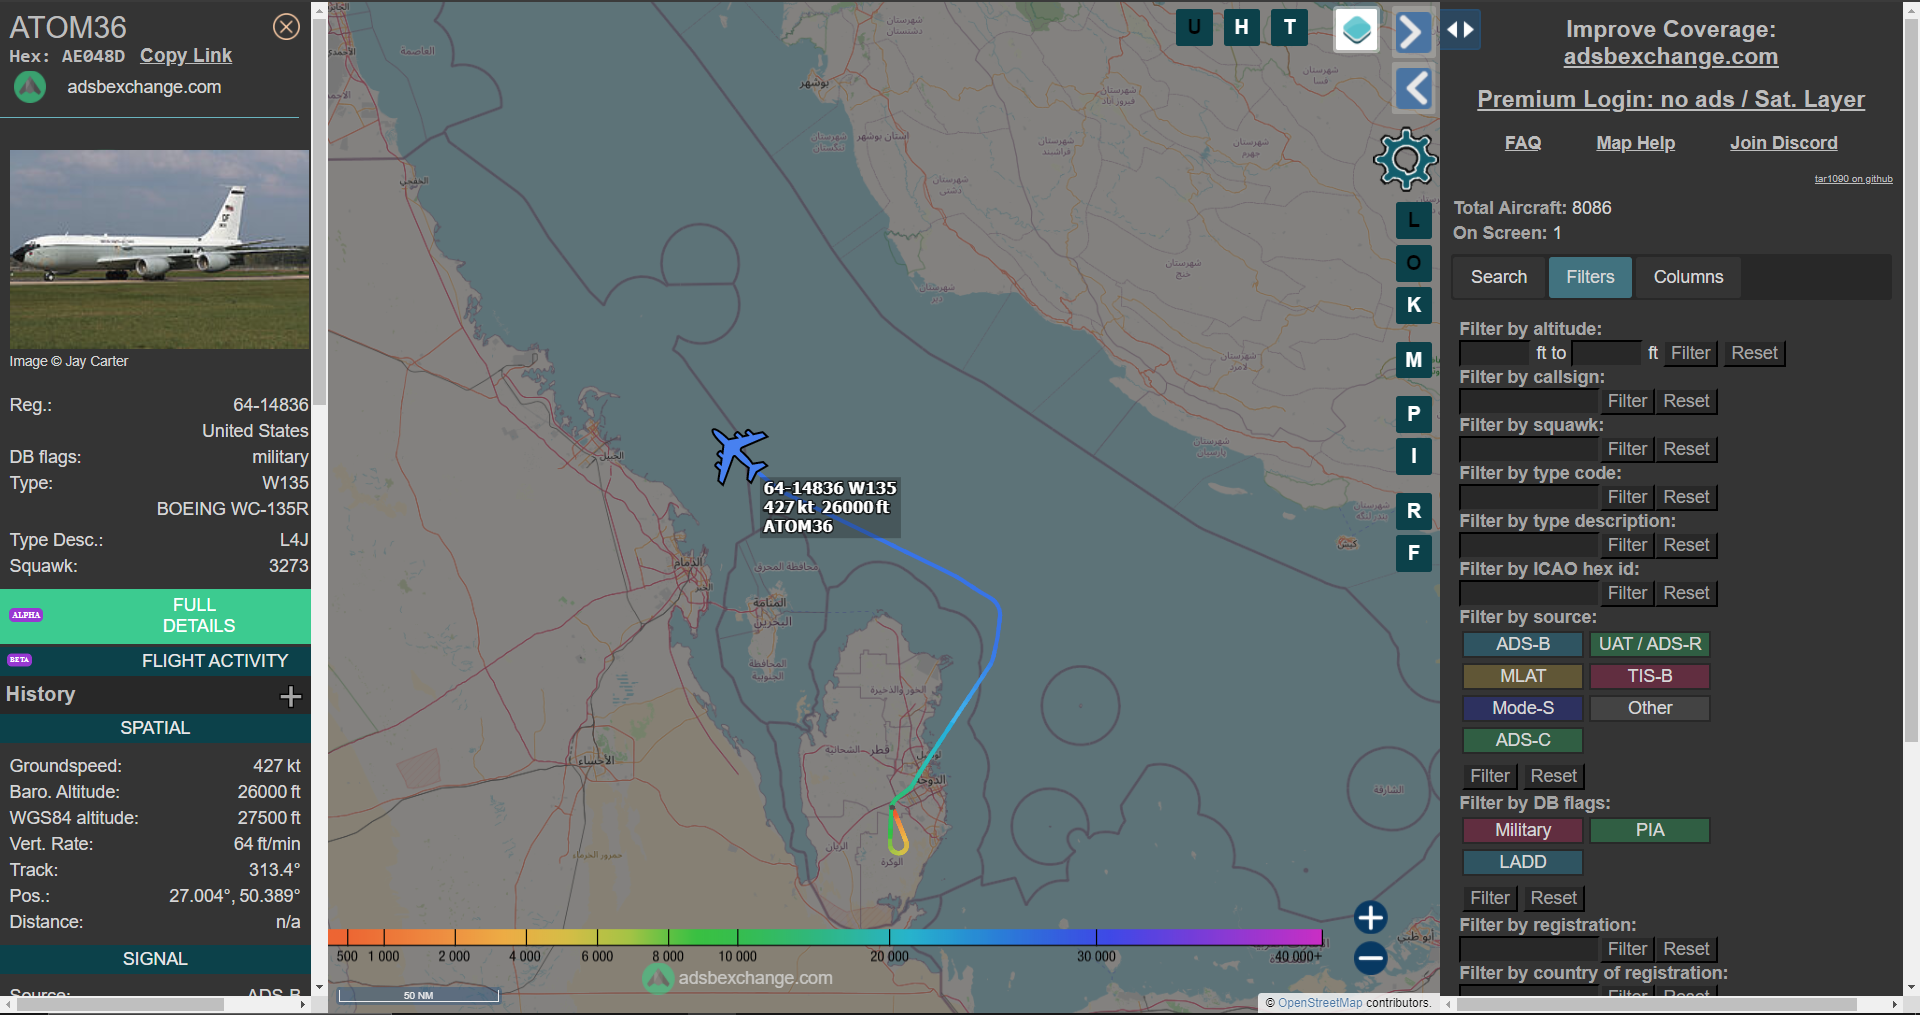Screen dimensions: 1920x1015
Task: Open the Map Help link
Action: [x=1635, y=143]
